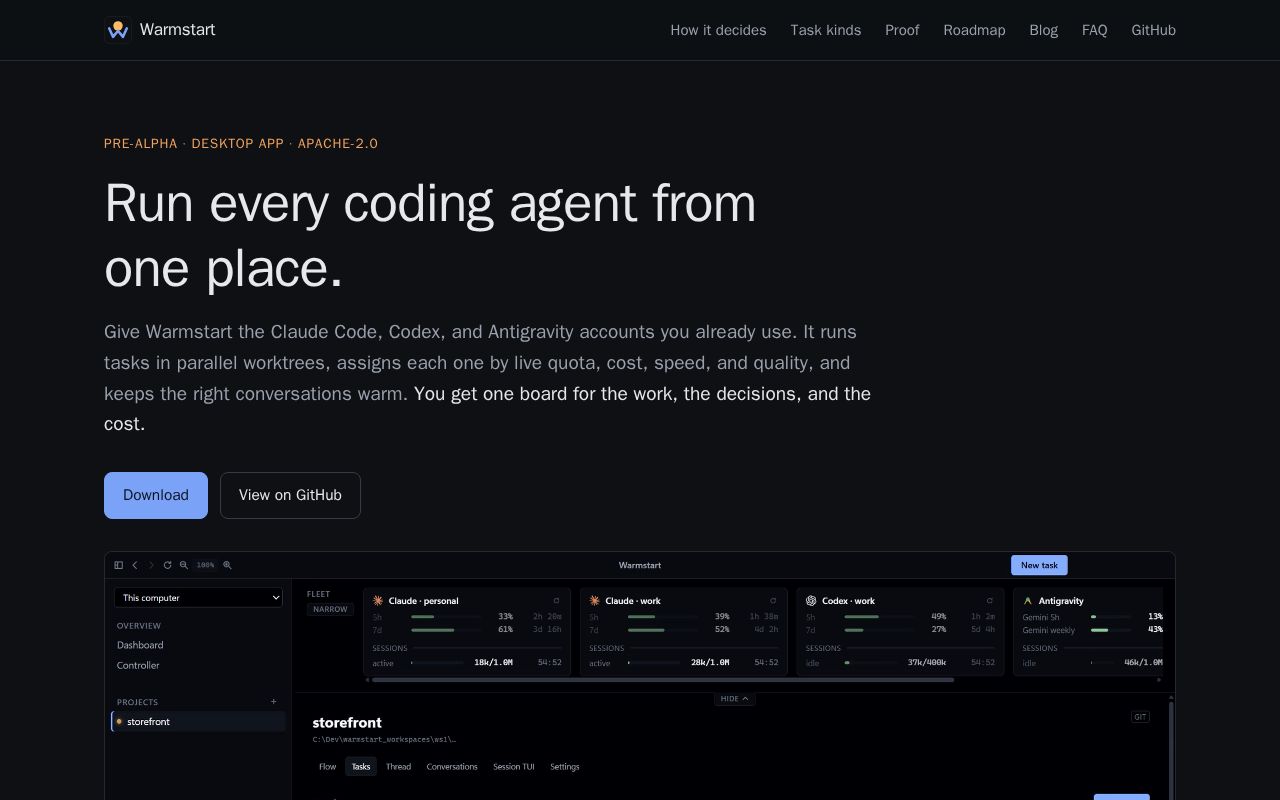Open the Conversations tab

452,767
